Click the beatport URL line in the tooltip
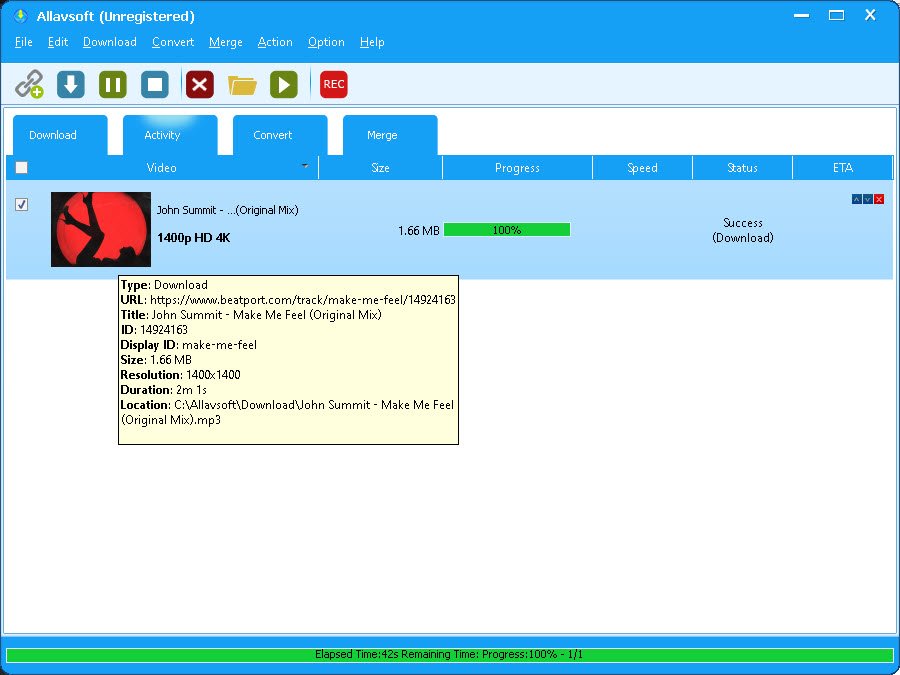 [288, 300]
